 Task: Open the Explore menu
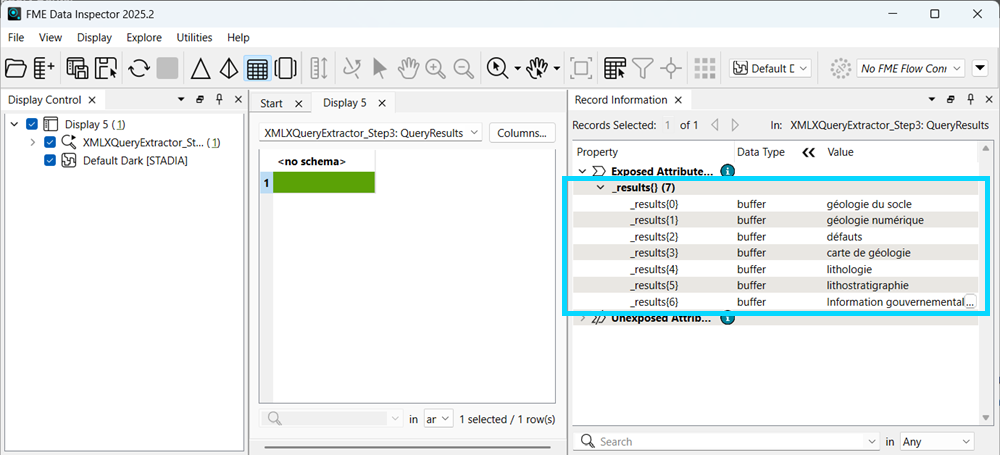(144, 38)
